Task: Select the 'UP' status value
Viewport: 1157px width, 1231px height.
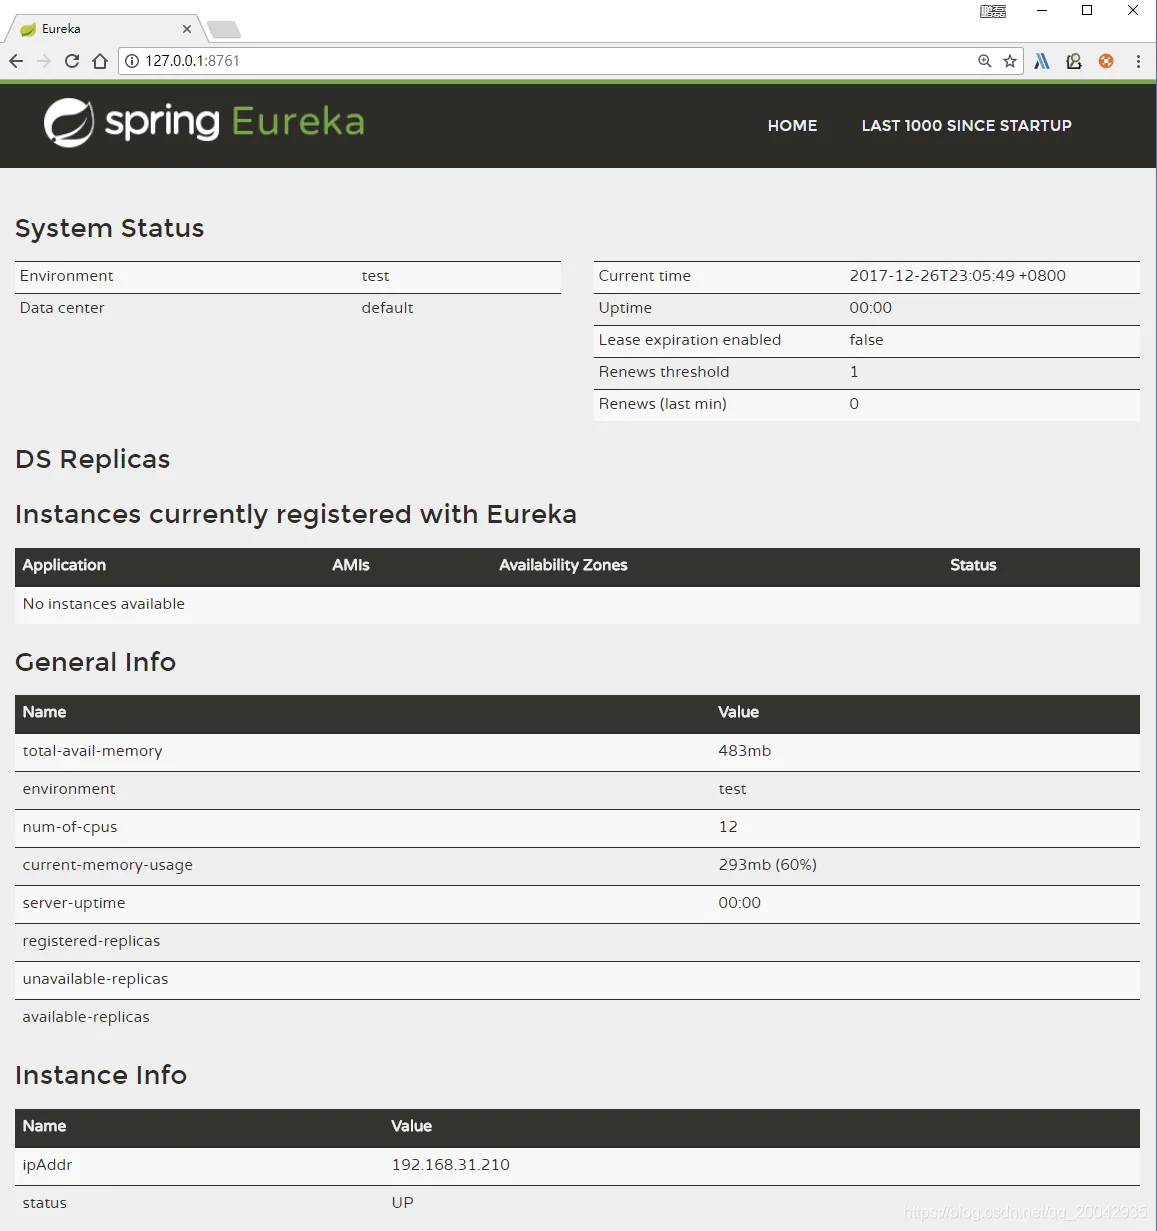Action: 402,1203
